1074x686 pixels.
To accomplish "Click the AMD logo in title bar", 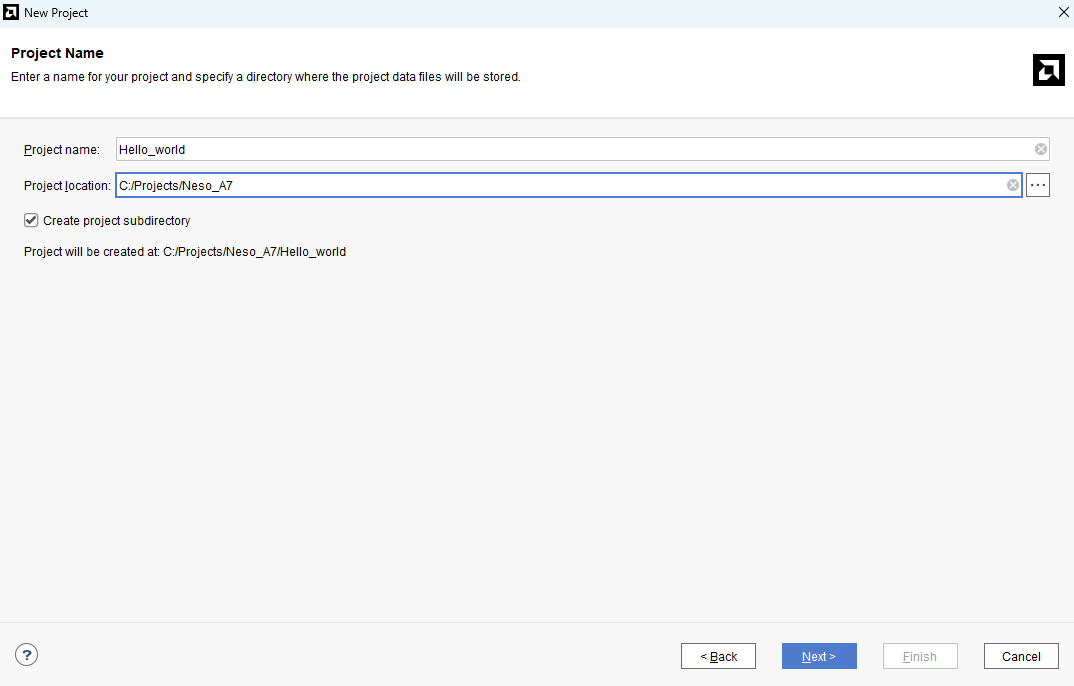I will (x=12, y=13).
